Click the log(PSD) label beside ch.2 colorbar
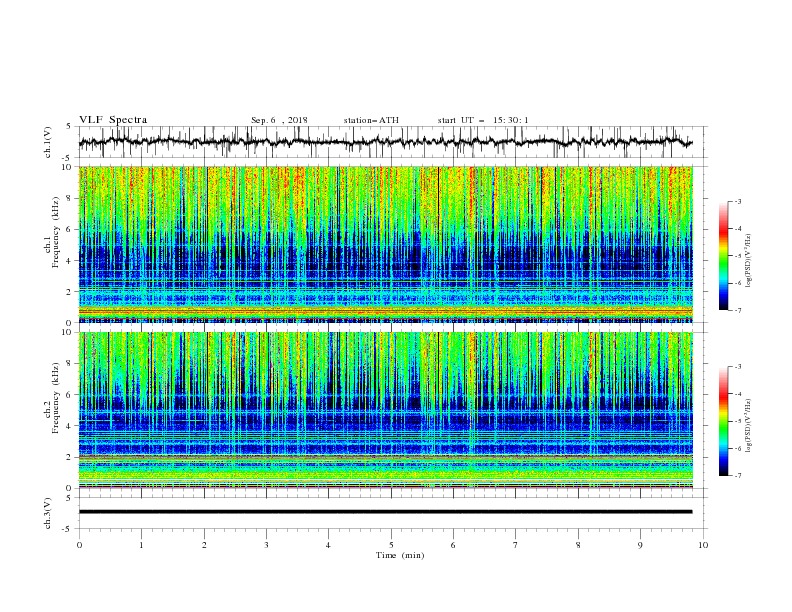792x612 pixels. (749, 425)
